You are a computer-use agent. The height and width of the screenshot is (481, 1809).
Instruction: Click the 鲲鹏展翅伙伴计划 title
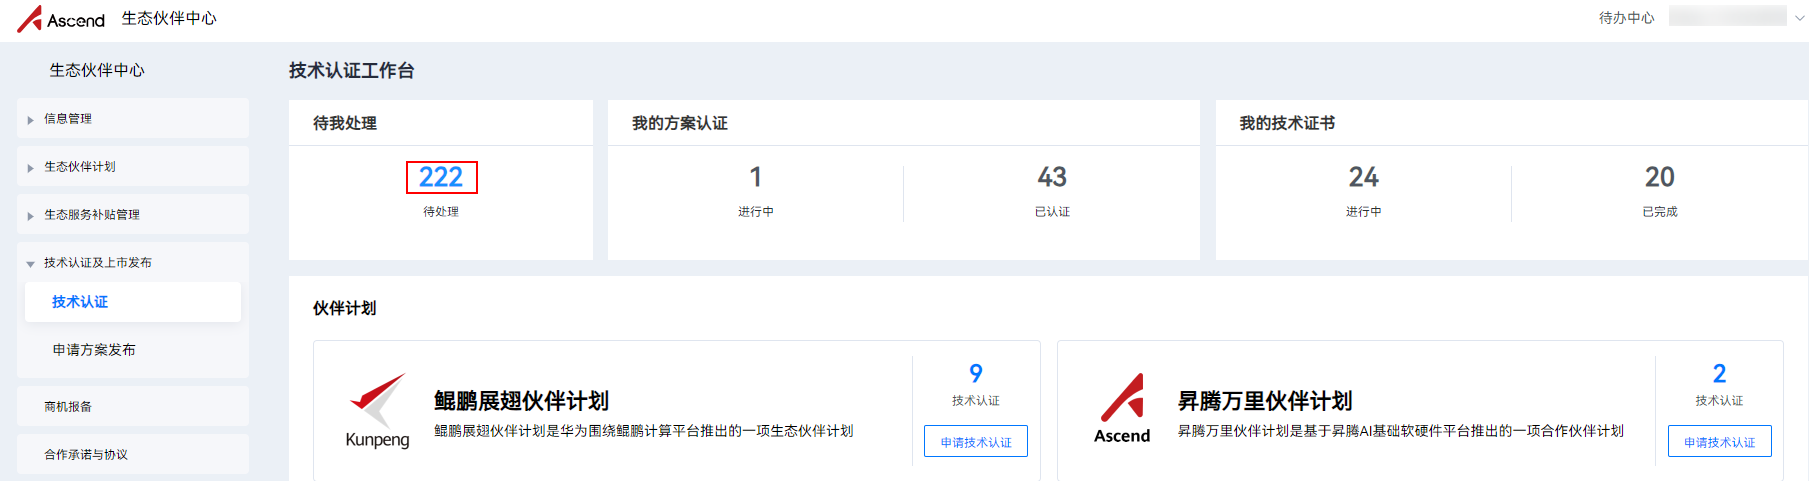[x=521, y=401]
